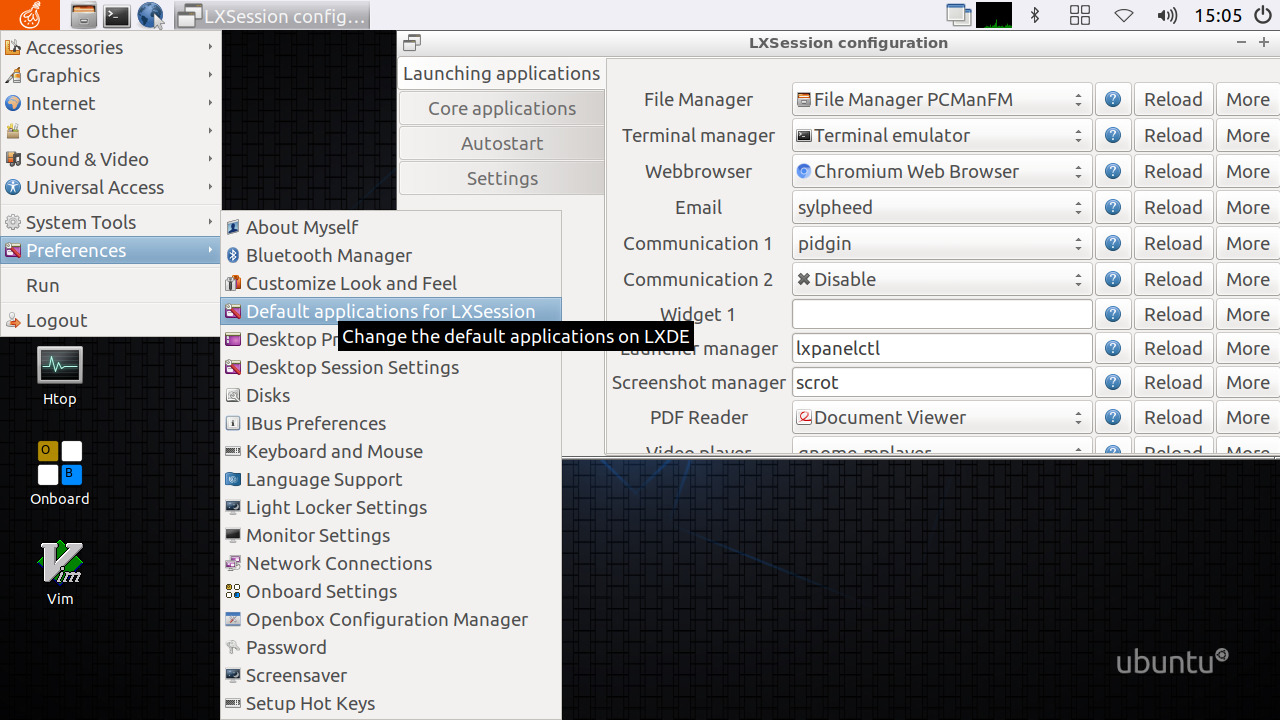This screenshot has width=1280, height=720.
Task: Click the volume speaker tray icon
Action: pos(1166,15)
